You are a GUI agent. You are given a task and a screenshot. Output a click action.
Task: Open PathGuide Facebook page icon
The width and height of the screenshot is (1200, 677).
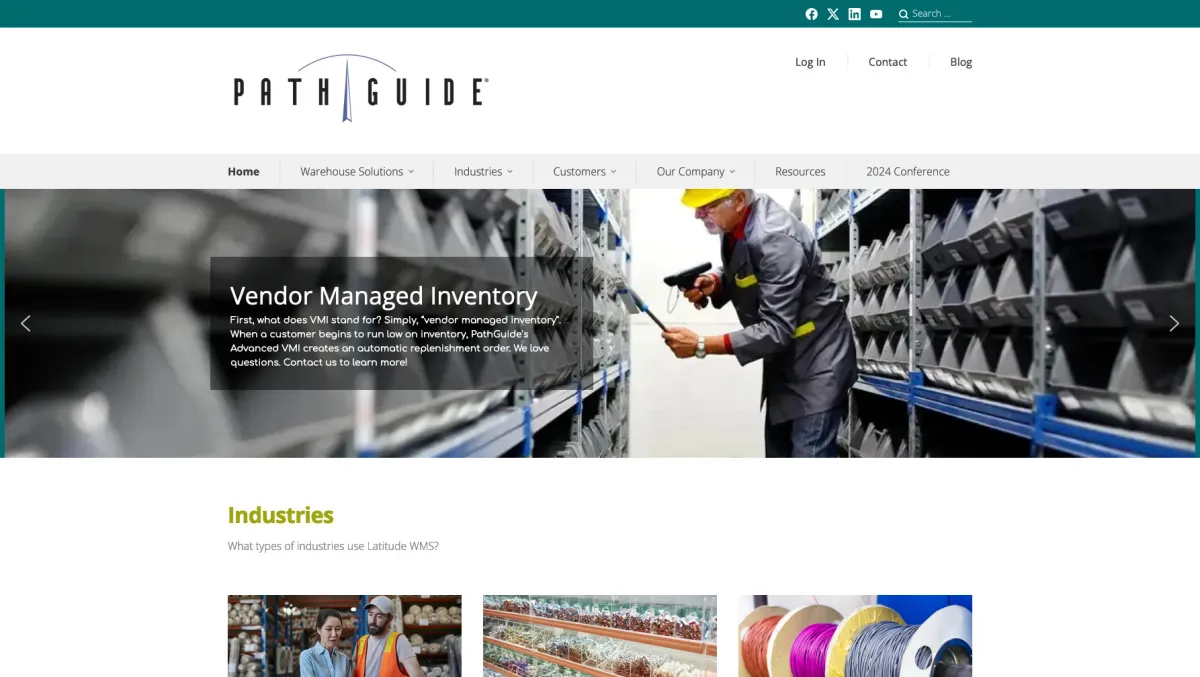(811, 14)
